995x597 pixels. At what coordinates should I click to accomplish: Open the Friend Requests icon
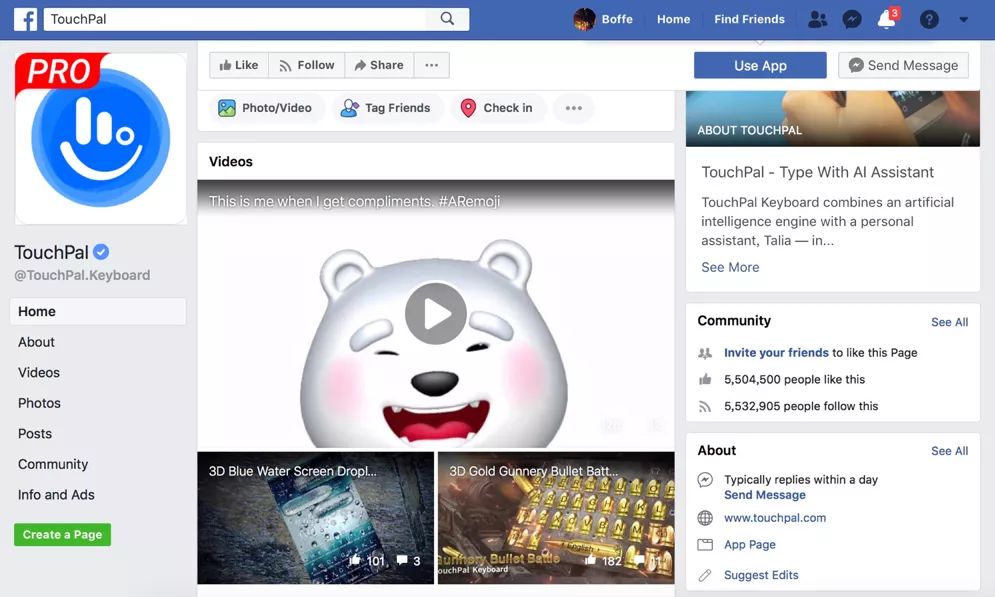(817, 19)
